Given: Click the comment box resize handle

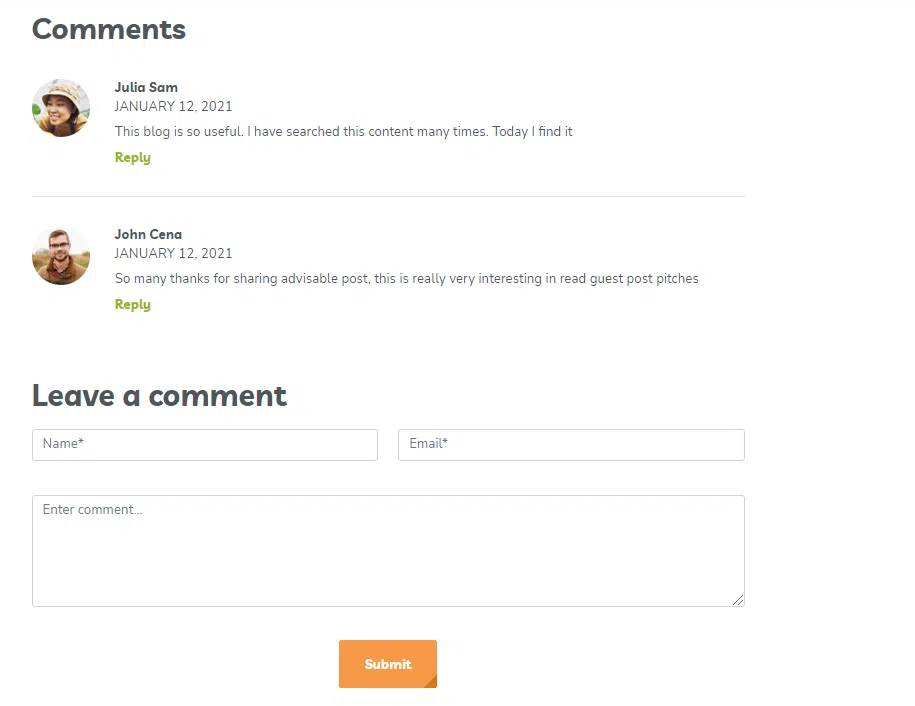Looking at the screenshot, I should pyautogui.click(x=738, y=600).
